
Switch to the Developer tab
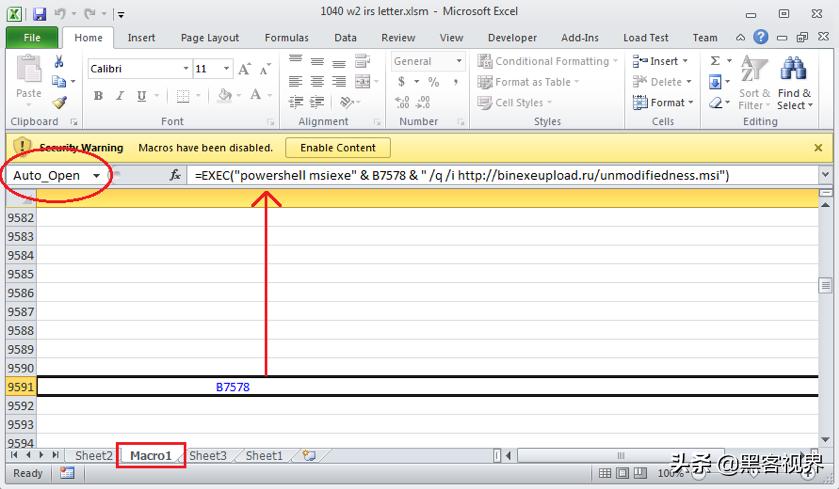pos(512,37)
